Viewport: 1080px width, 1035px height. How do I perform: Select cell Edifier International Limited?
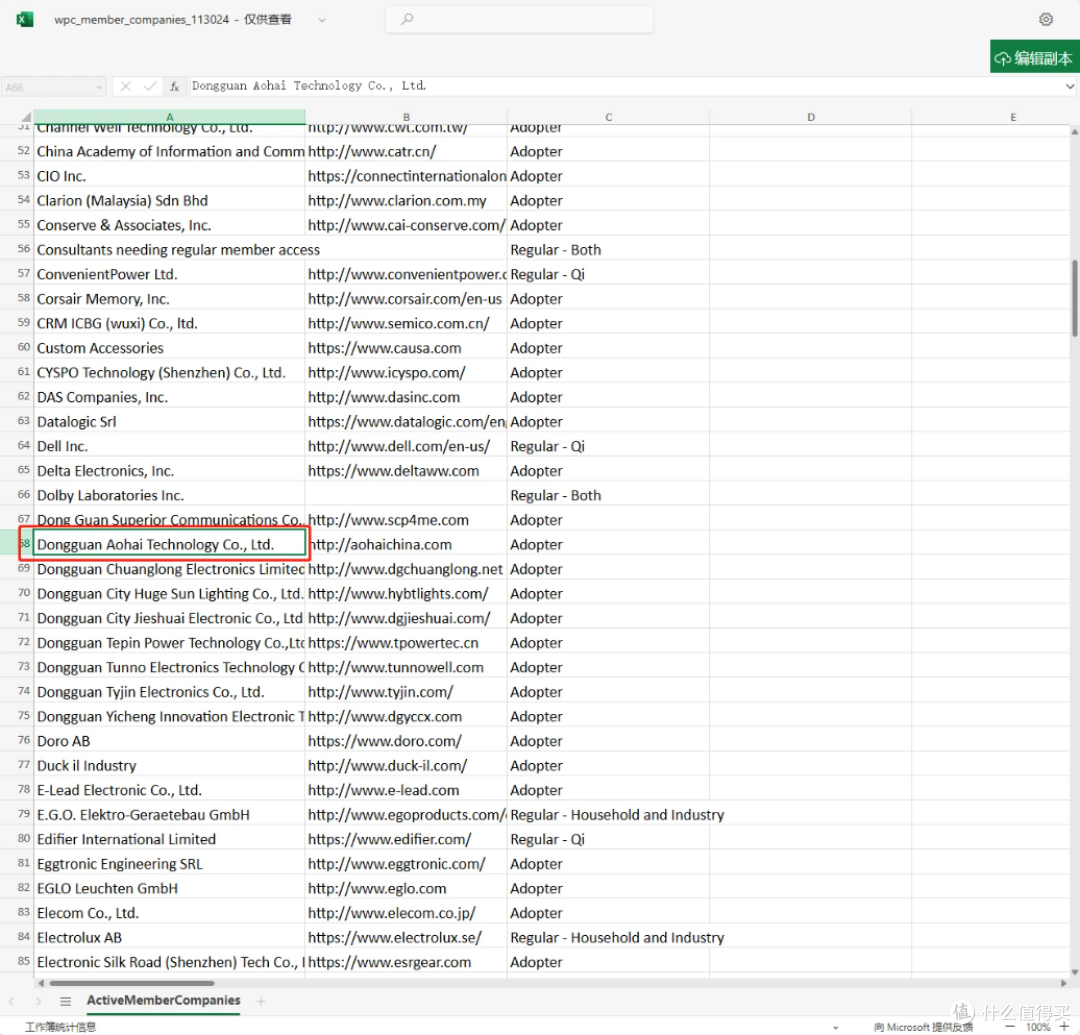point(169,839)
